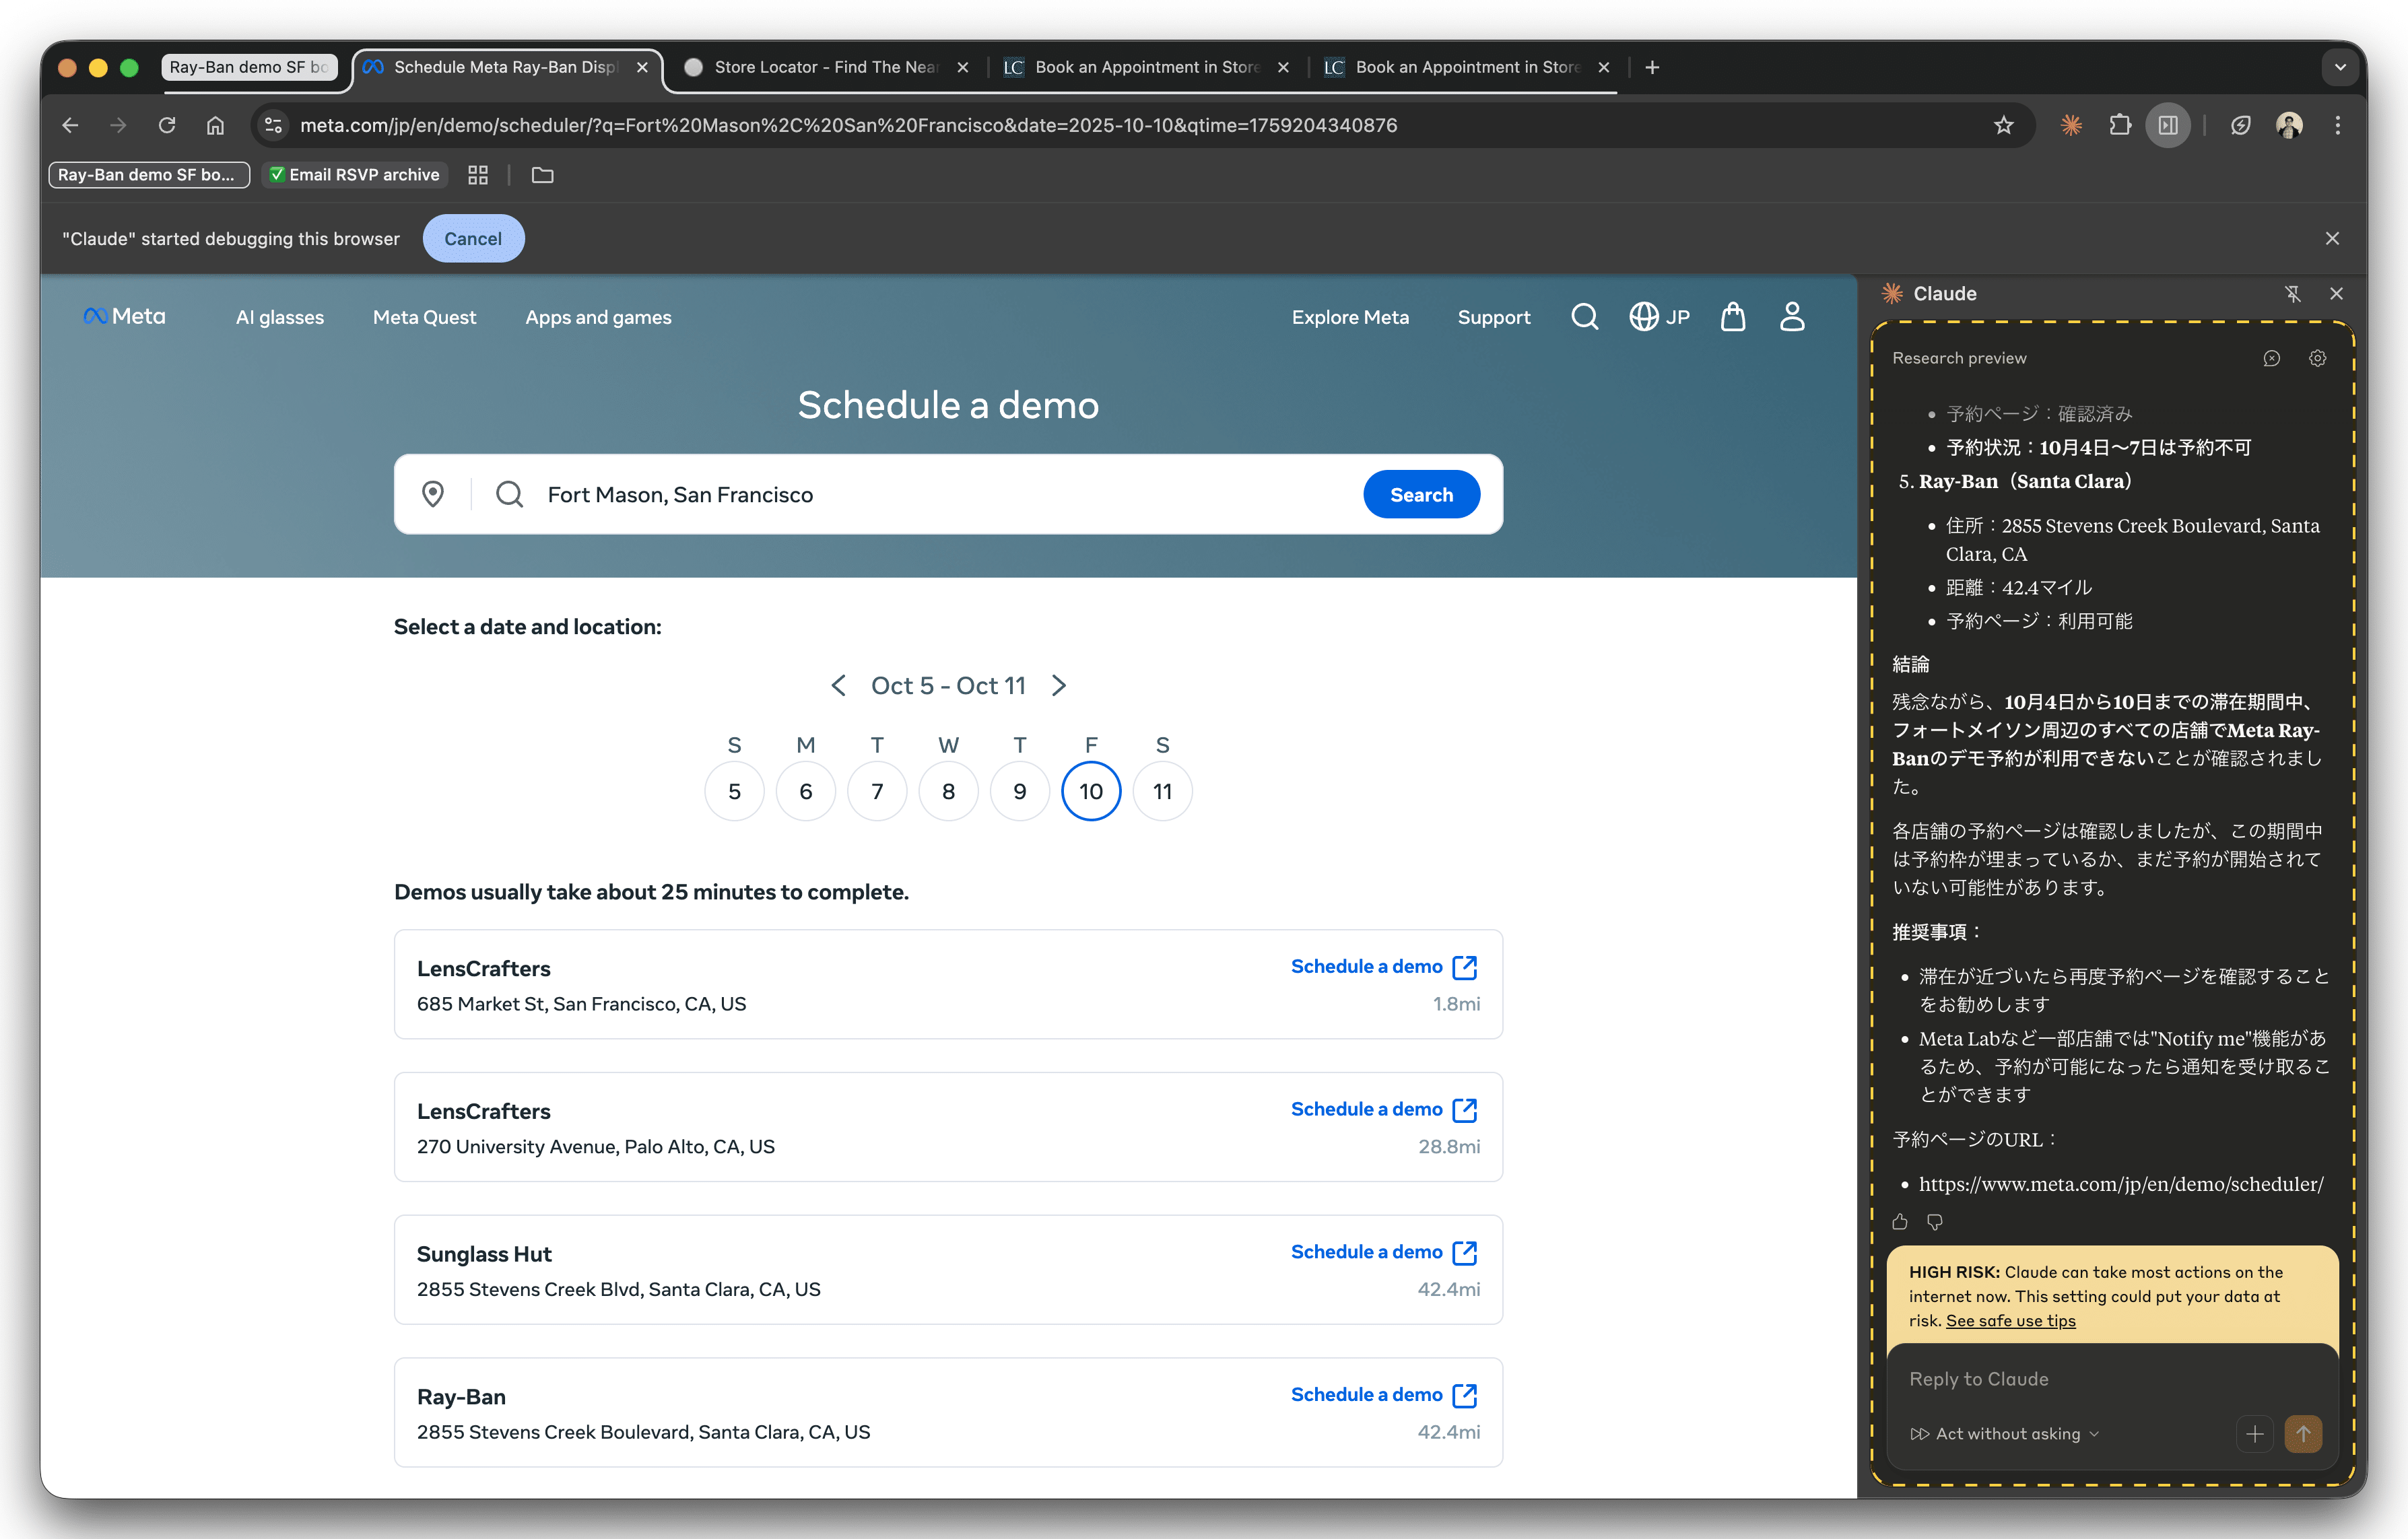Click the search magnifier in the Meta header

click(1584, 317)
